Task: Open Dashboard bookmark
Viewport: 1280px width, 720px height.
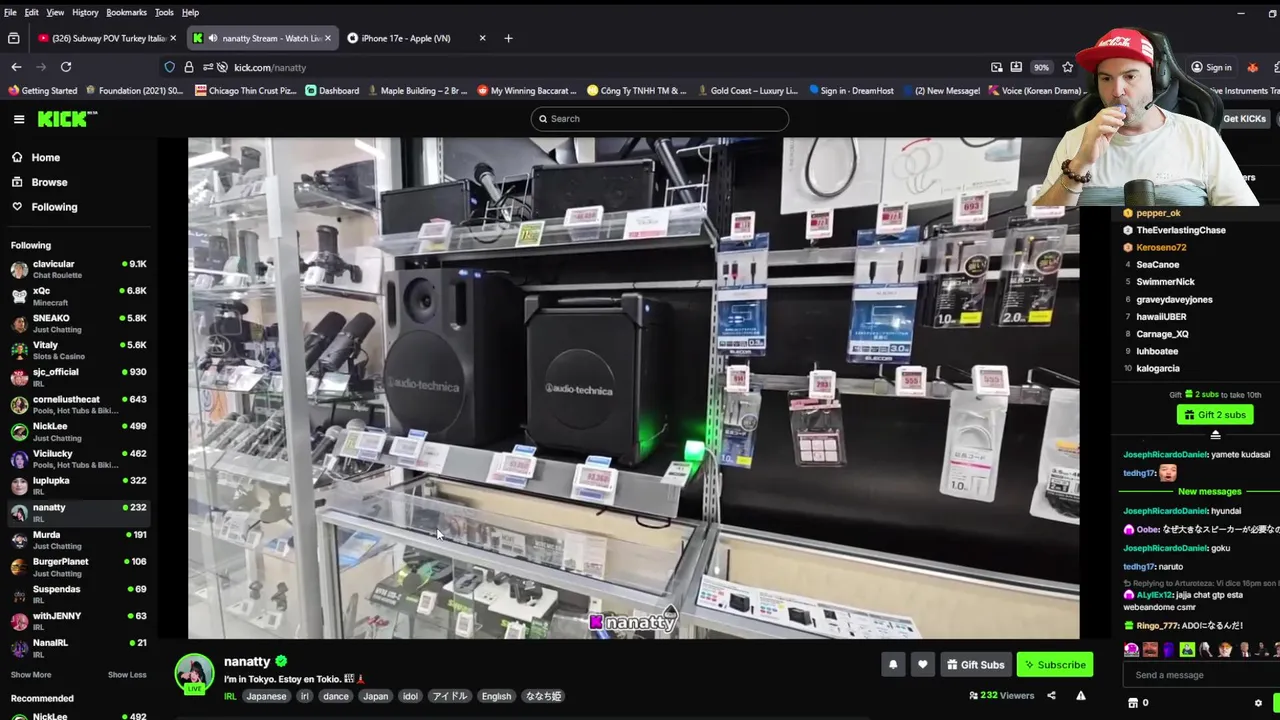Action: [332, 90]
